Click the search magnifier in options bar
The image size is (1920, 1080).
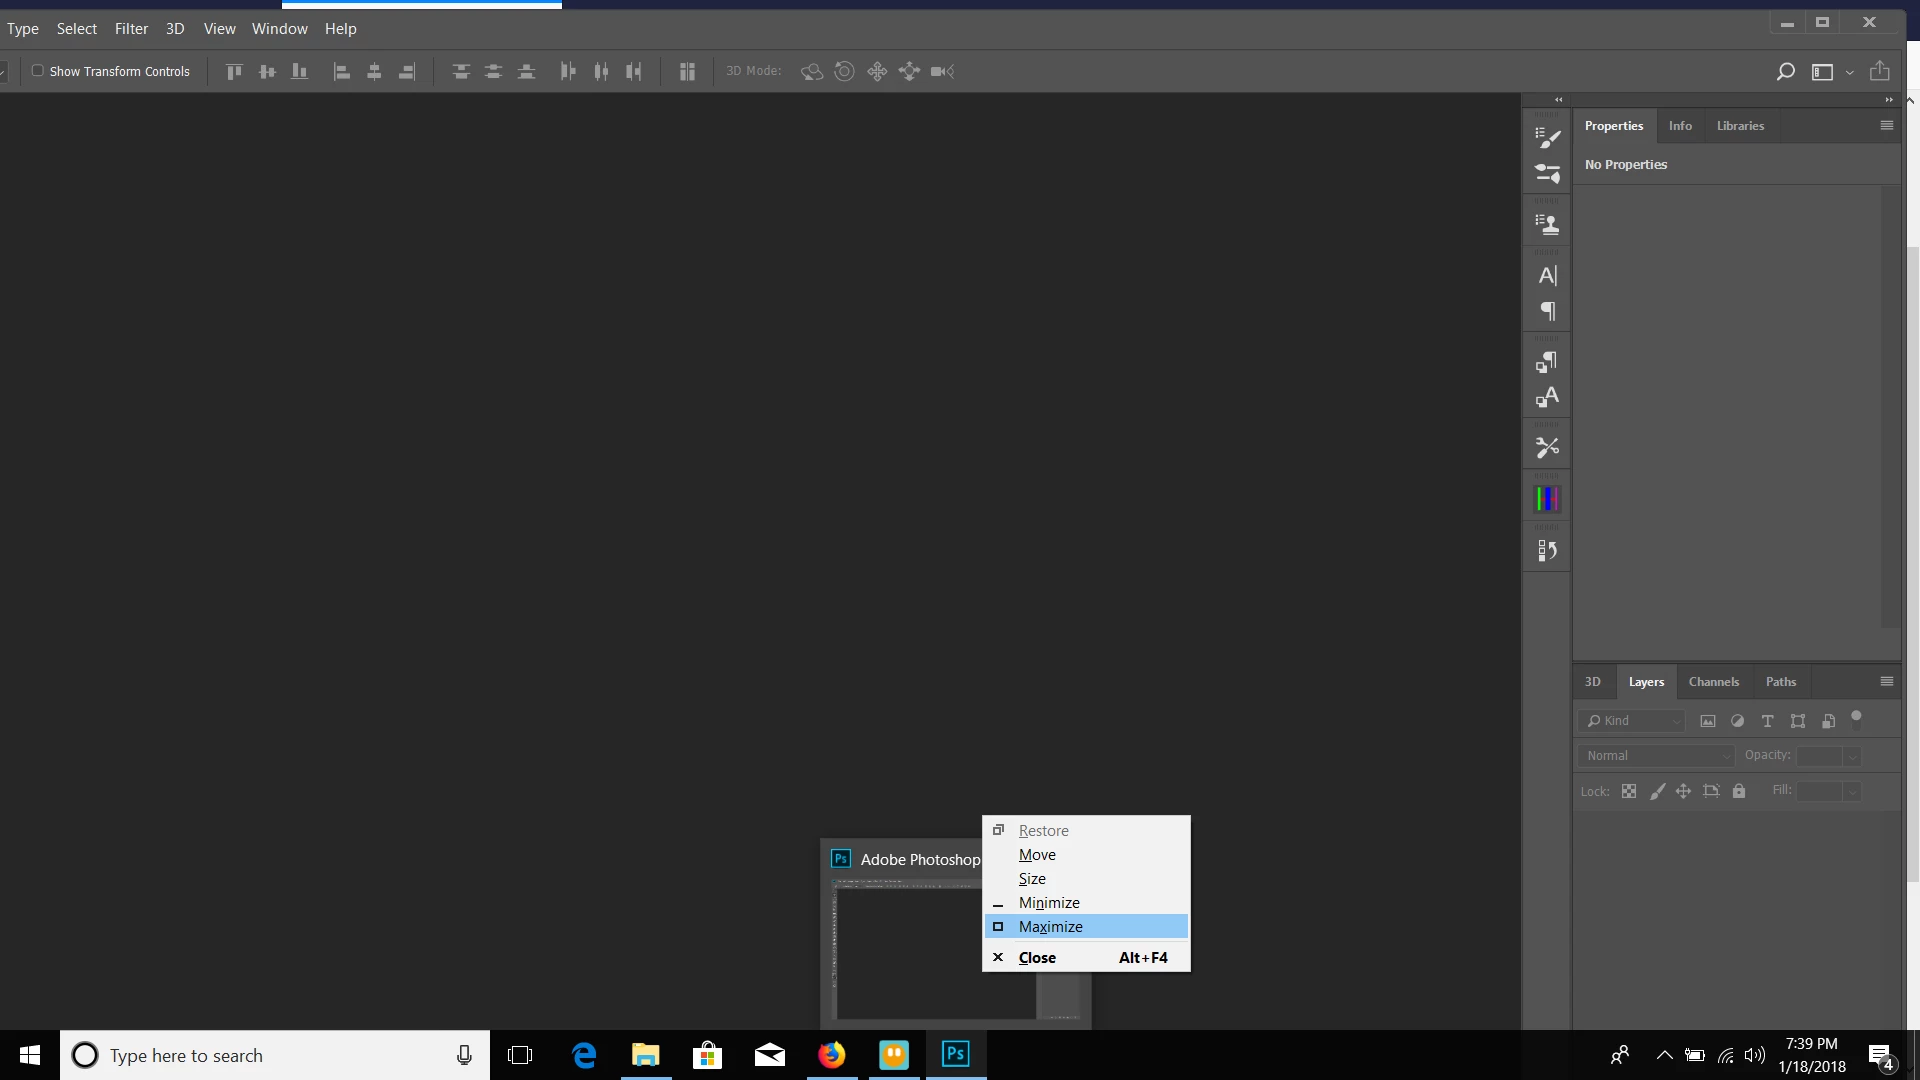(x=1785, y=72)
